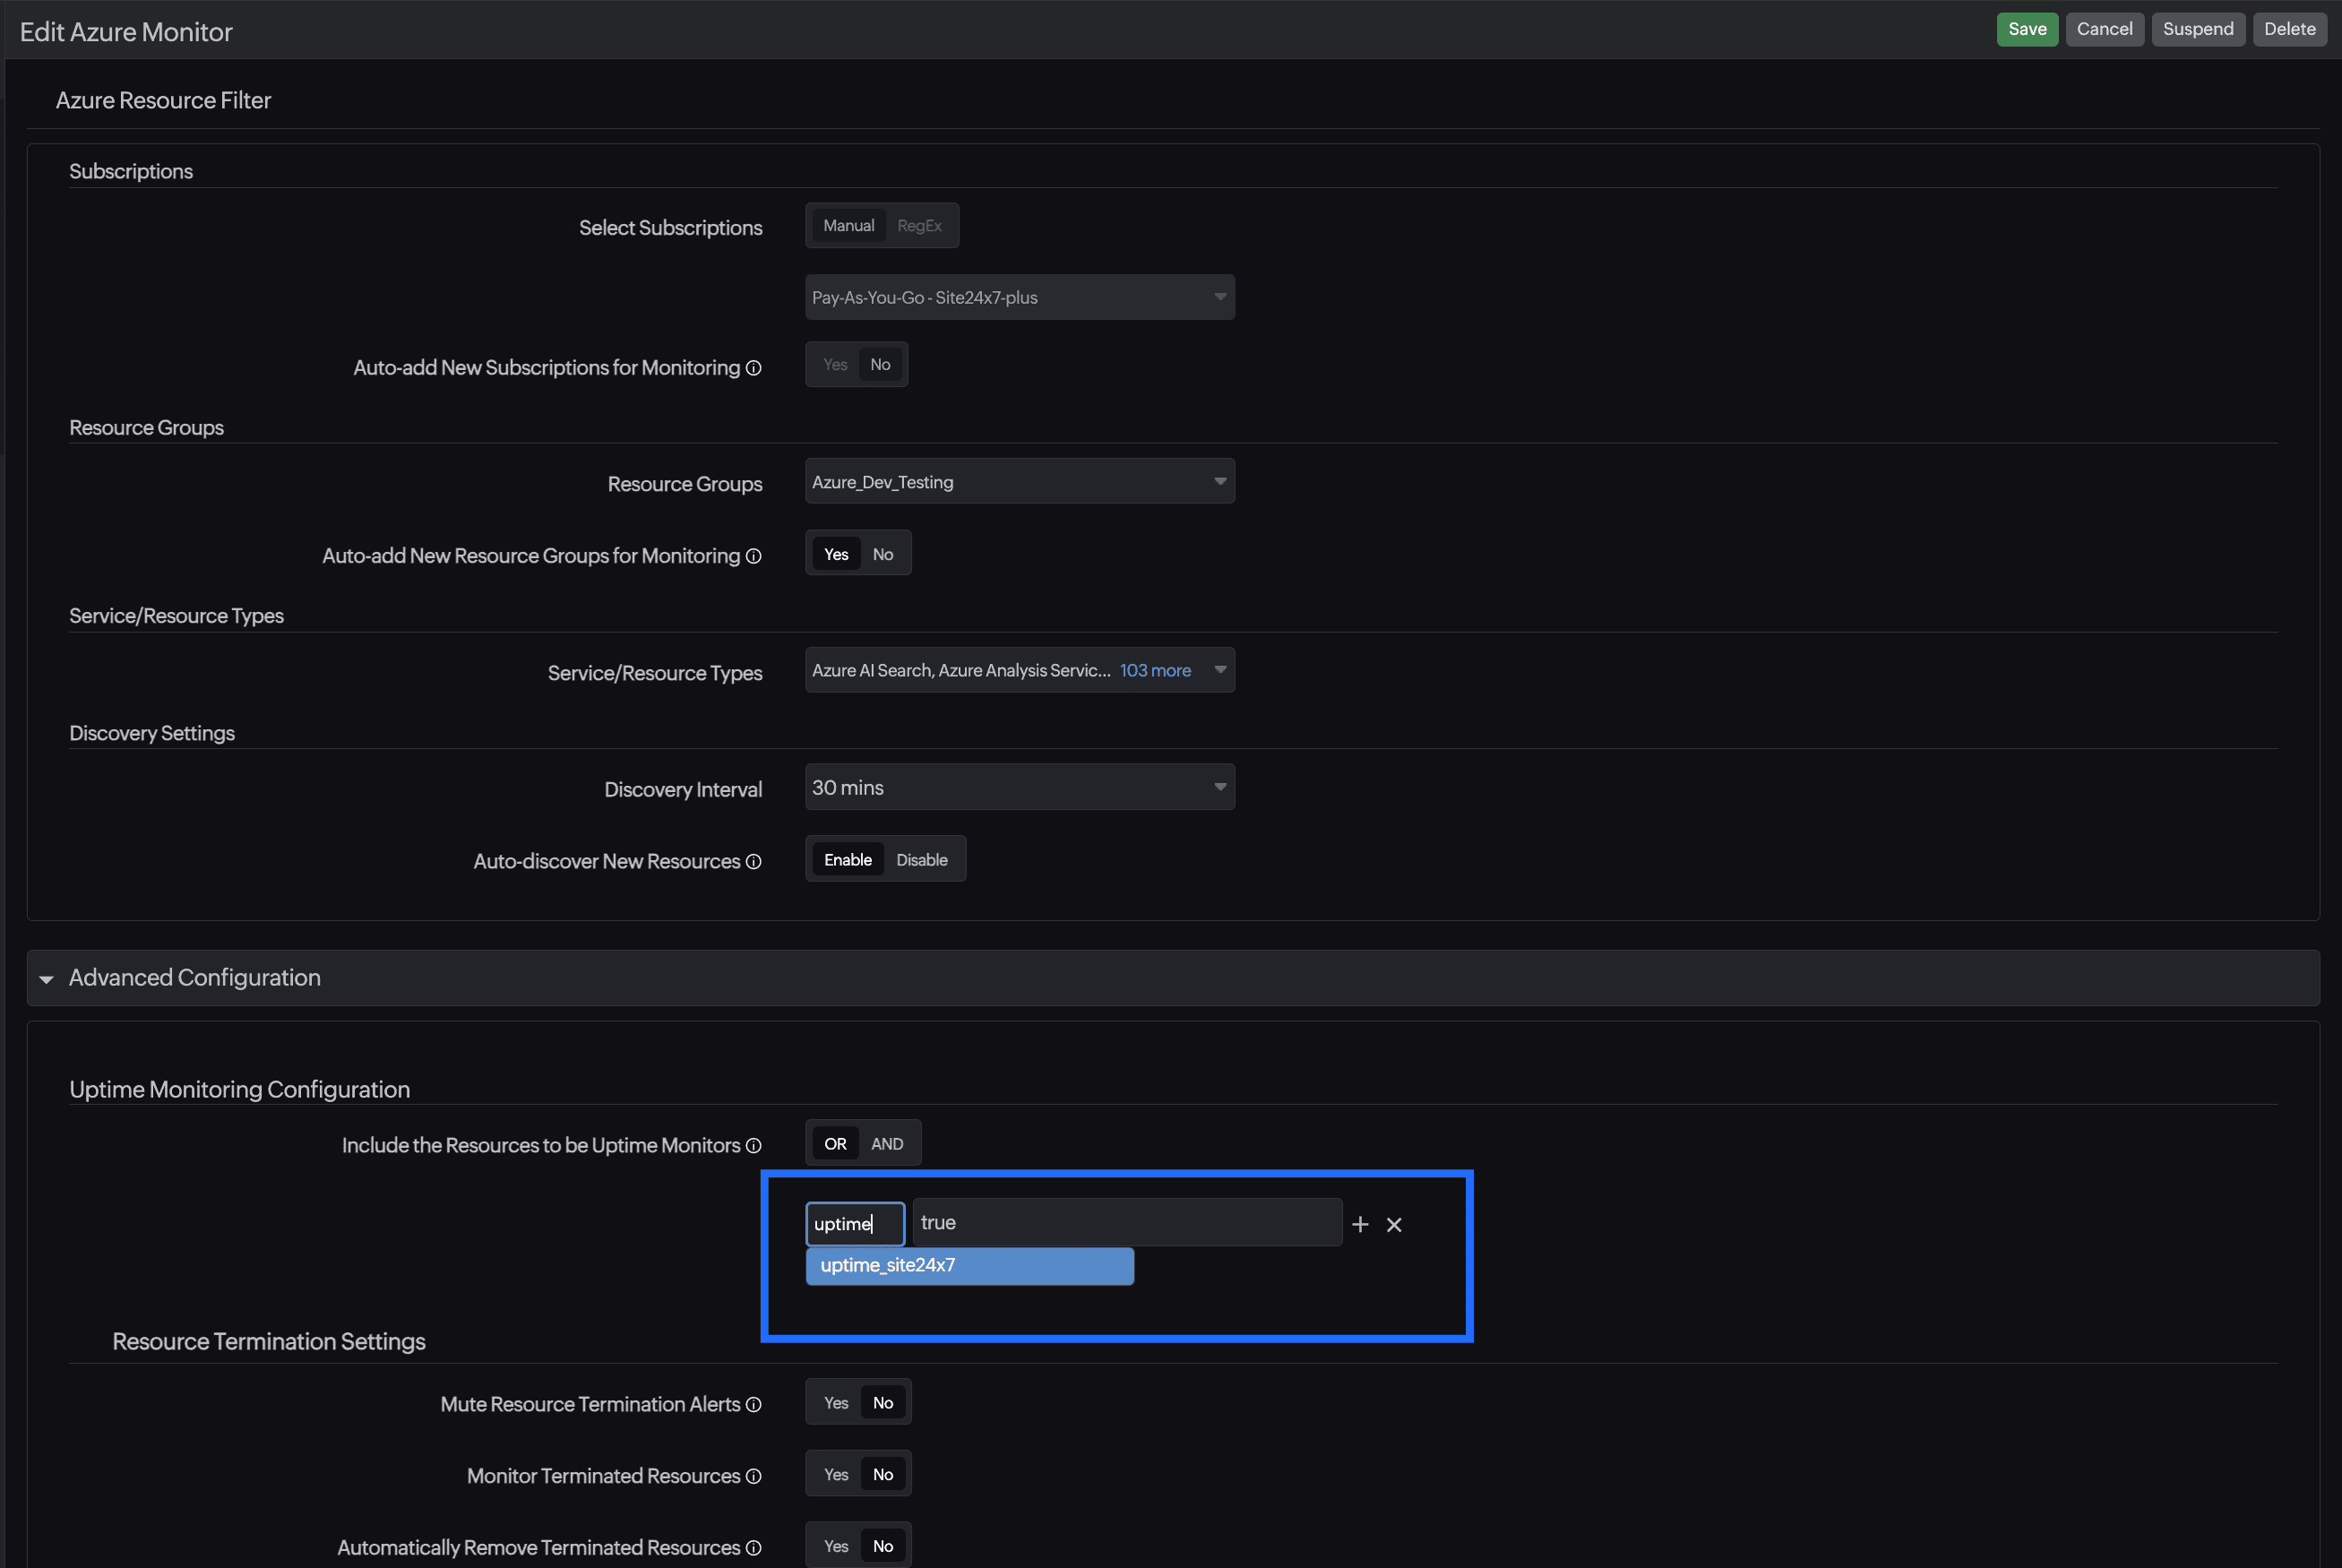
Task: Click the tag value field containing true
Action: [x=1126, y=1223]
